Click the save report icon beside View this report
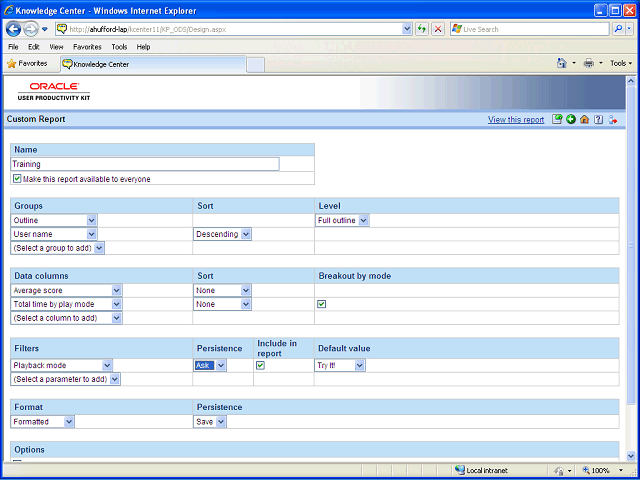Screen dimensions: 640x480 click(x=557, y=119)
